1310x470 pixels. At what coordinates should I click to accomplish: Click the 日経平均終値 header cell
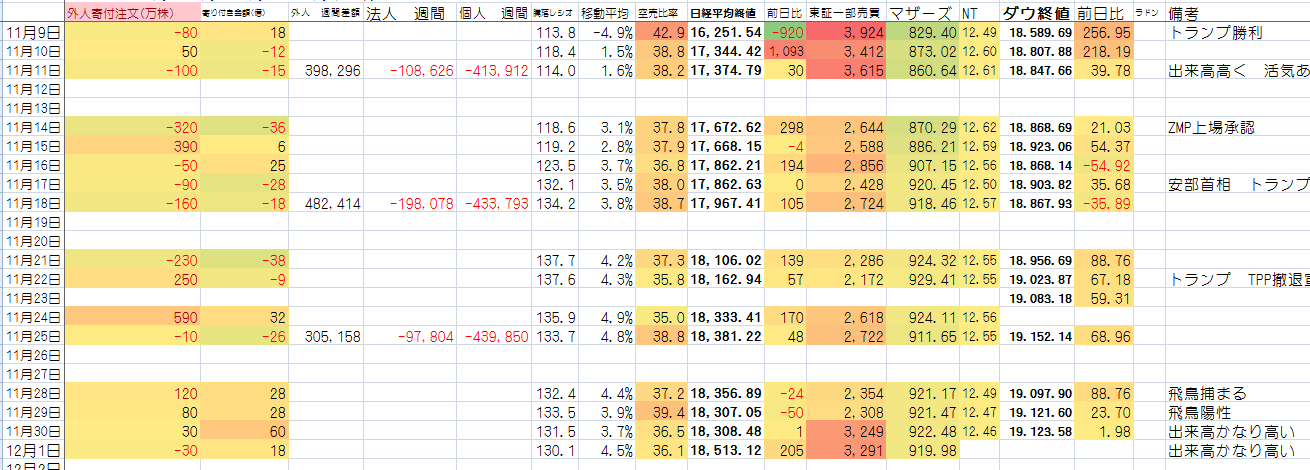tap(726, 14)
